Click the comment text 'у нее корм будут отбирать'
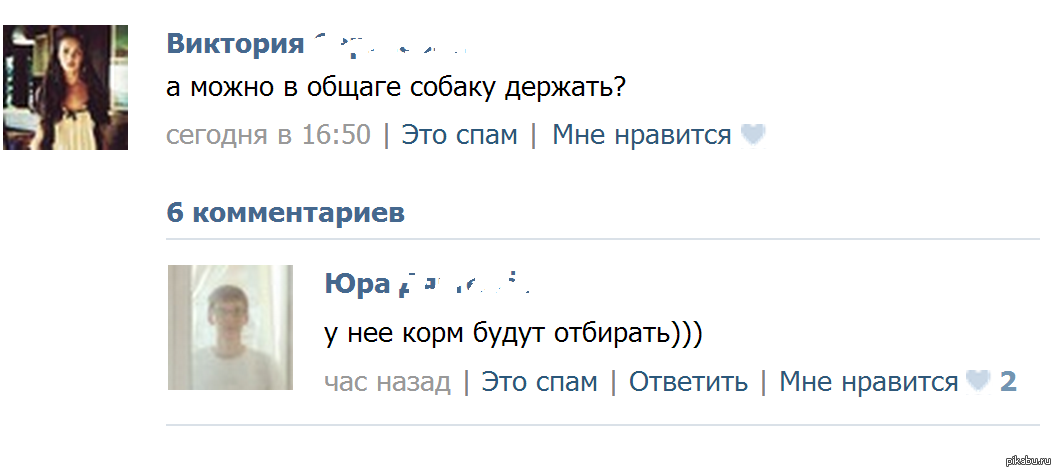This screenshot has width=1056, height=472. 513,333
